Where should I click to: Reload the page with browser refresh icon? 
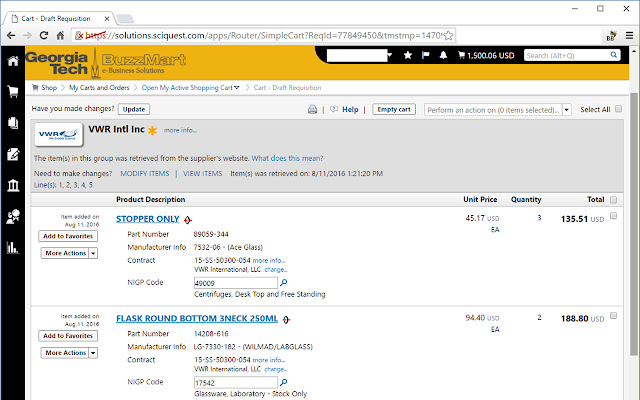tap(44, 36)
